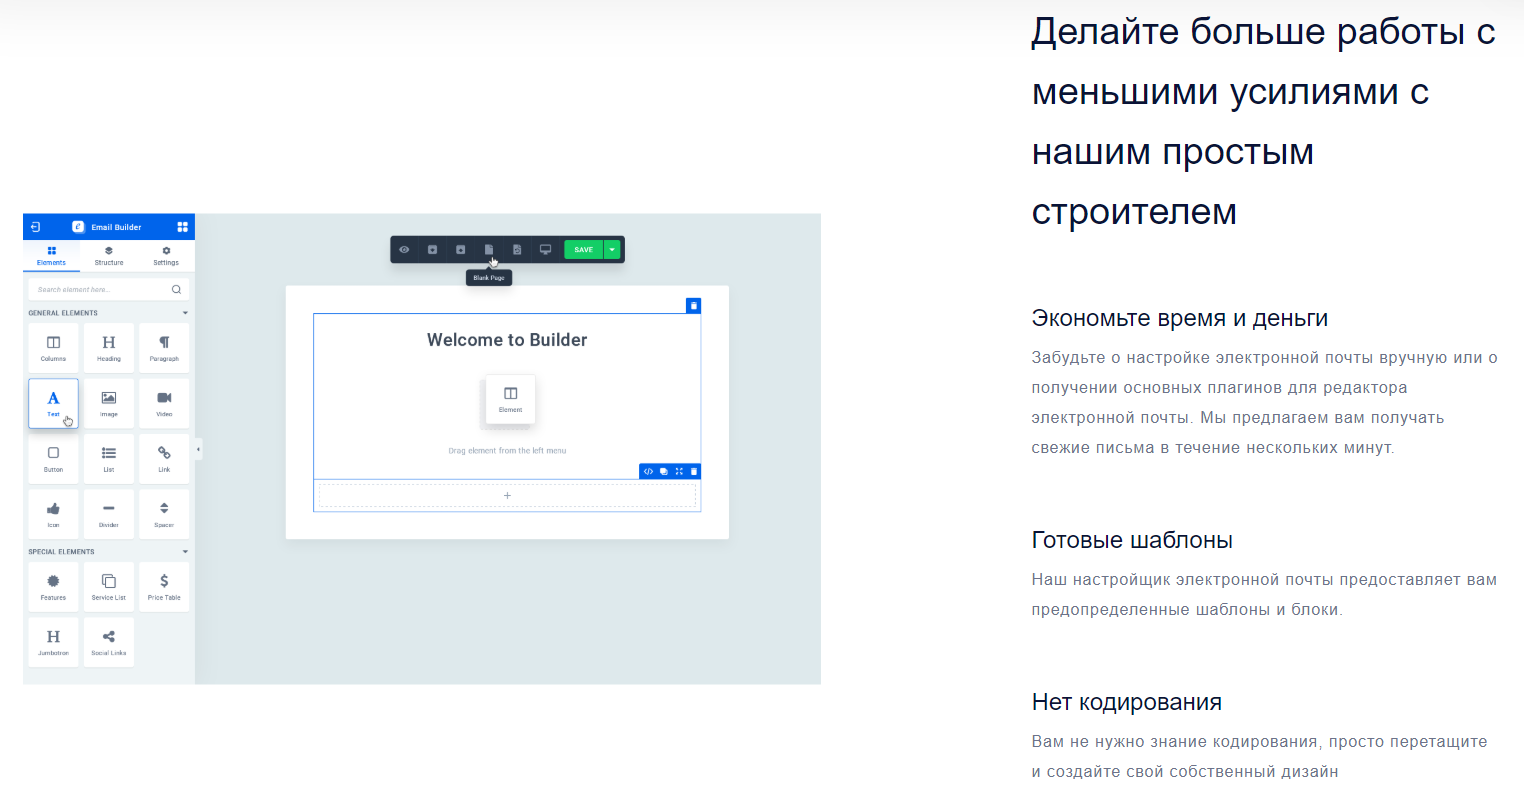Select the Text element
The height and width of the screenshot is (800, 1524).
[x=53, y=403]
